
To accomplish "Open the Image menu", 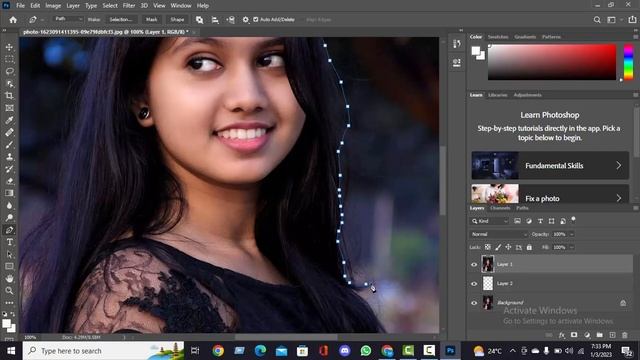I will pyautogui.click(x=53, y=6).
